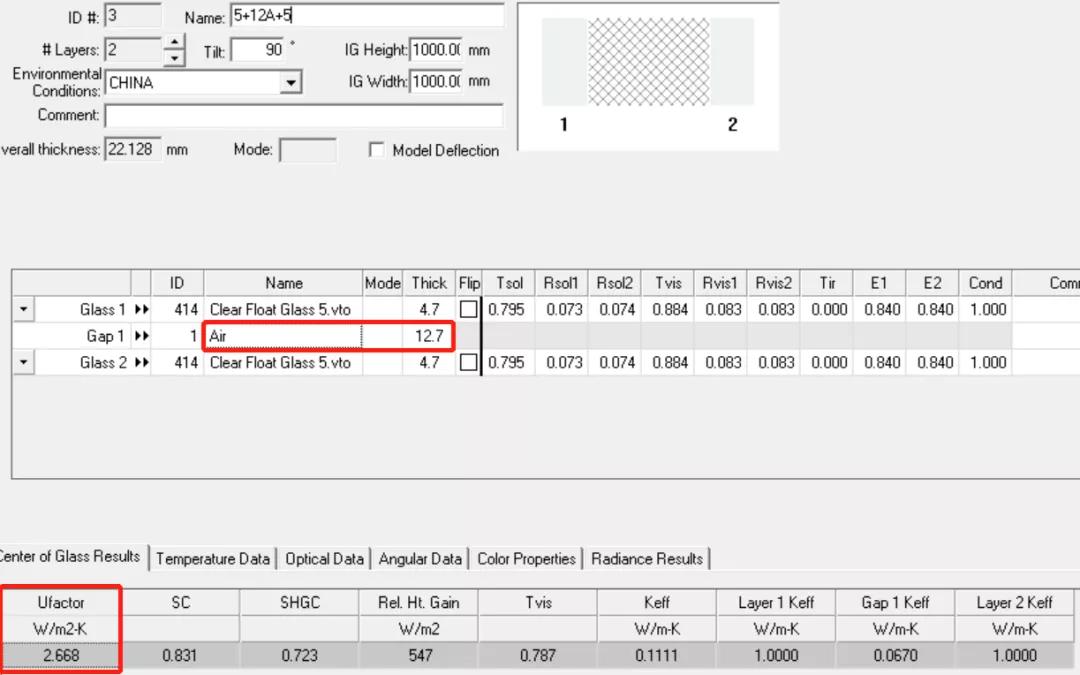This screenshot has height=675, width=1080.
Task: Expand the Glass 2 row dropdown arrow
Action: tap(24, 363)
